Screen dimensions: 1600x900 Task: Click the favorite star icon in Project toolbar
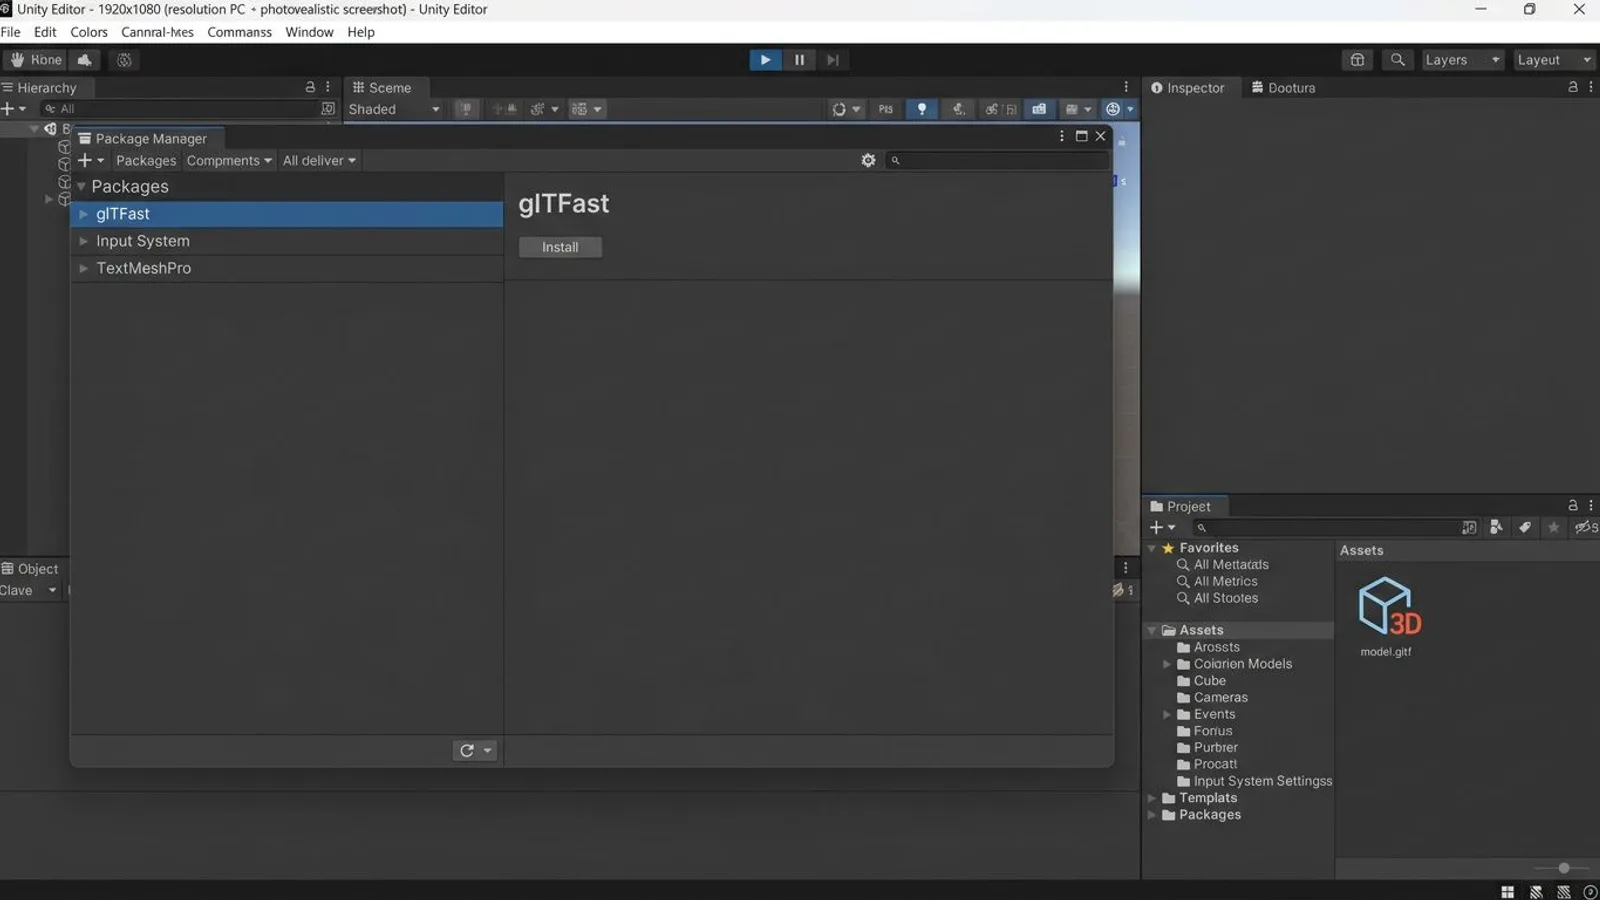1553,527
